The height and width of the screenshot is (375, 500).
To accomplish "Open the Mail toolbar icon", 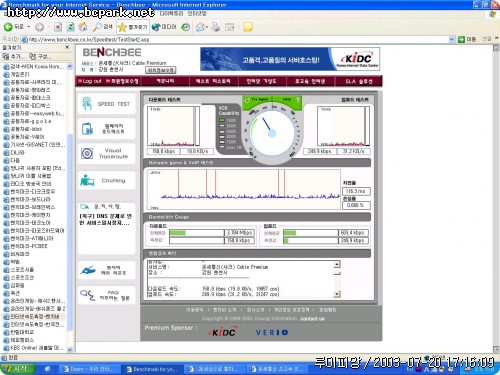I will coord(200,27).
